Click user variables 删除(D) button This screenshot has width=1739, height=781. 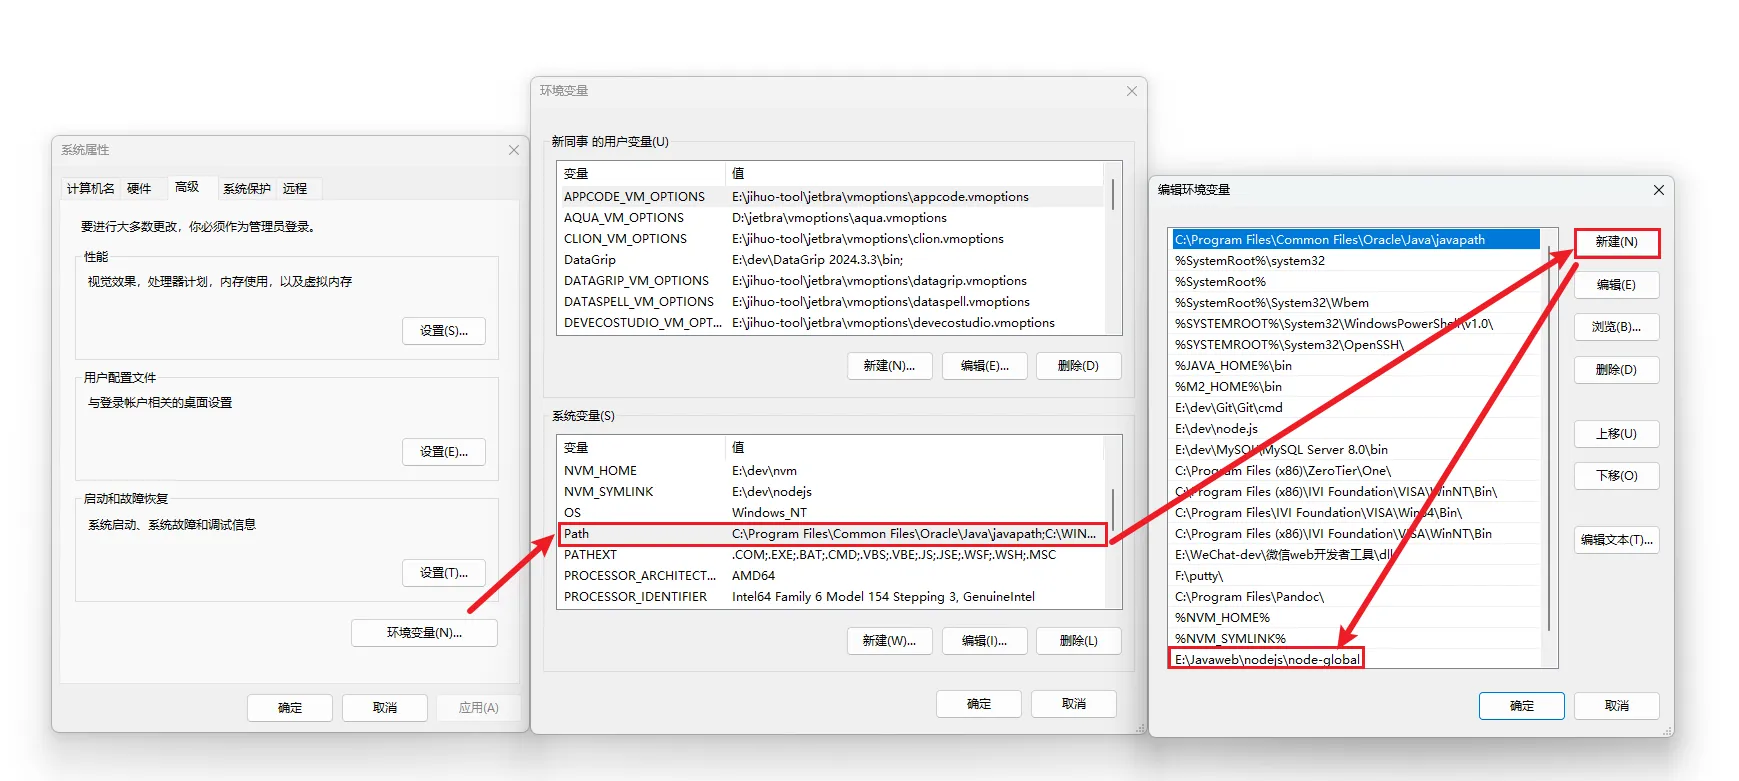tap(1078, 366)
